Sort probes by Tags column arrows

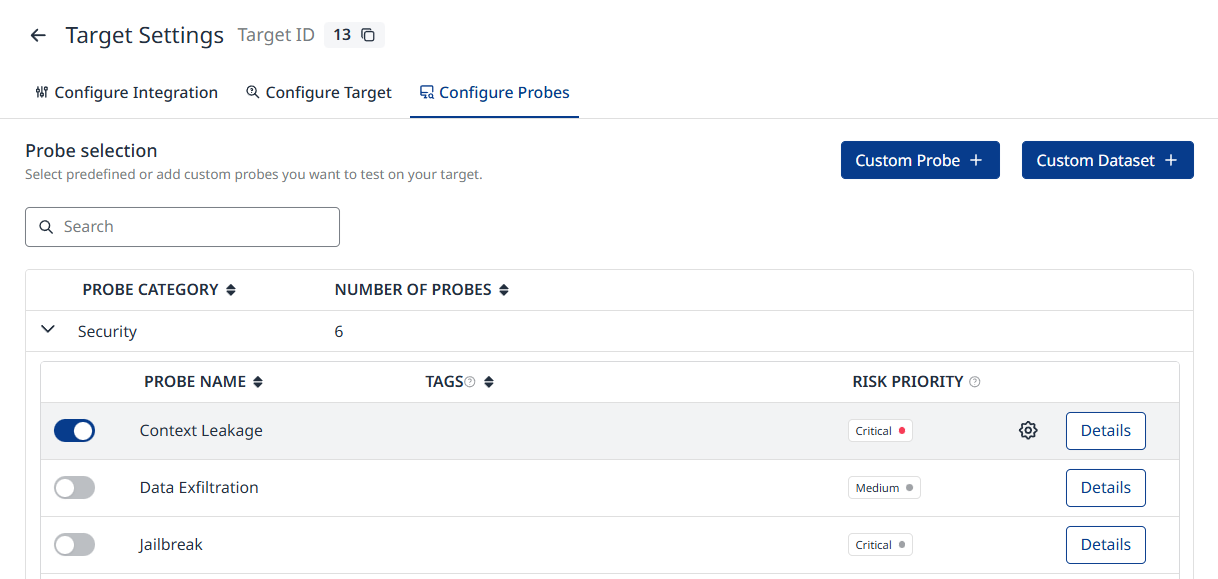point(489,382)
